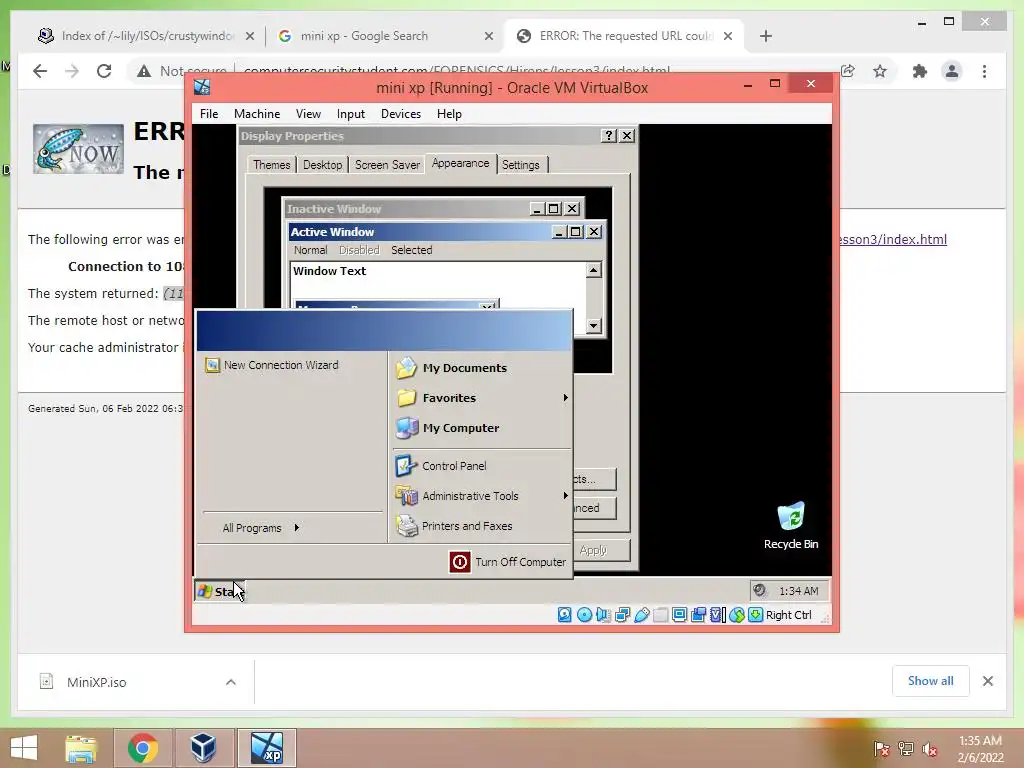1024x768 pixels.
Task: Click the network adapter icon in VirtualBox status bar
Action: 622,615
